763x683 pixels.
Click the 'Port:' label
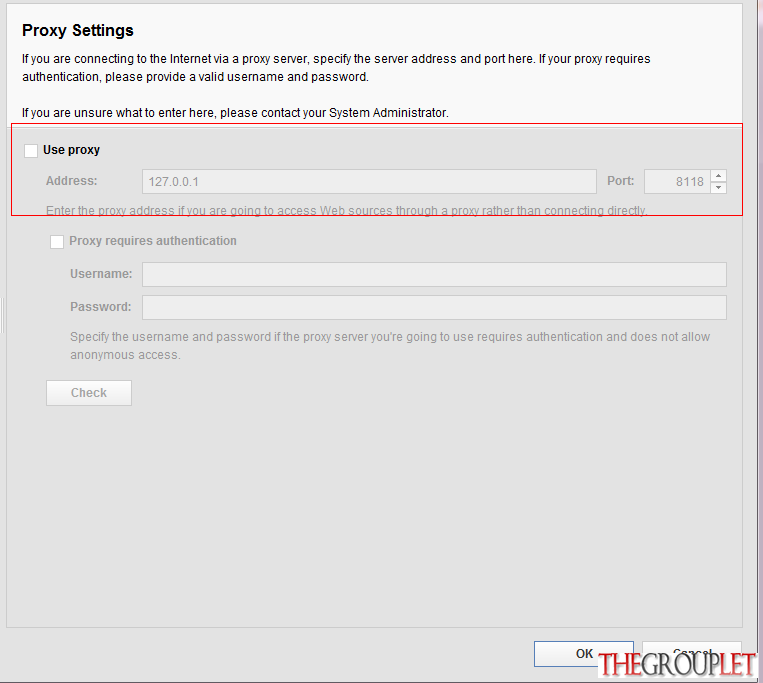coord(620,181)
